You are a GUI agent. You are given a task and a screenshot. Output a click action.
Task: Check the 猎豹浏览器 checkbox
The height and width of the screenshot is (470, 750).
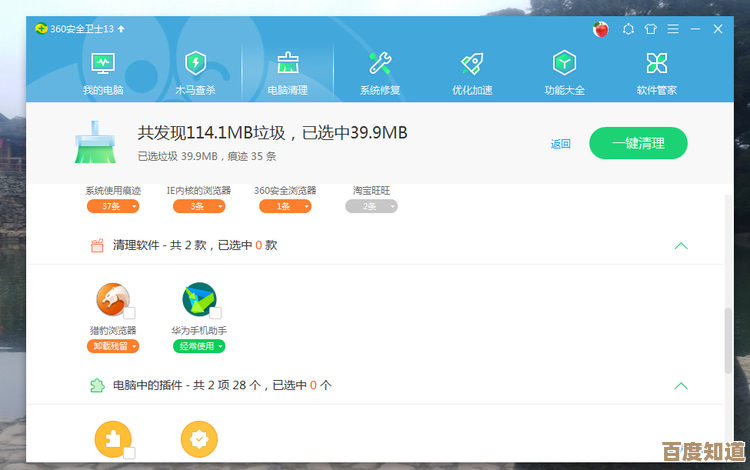pos(129,313)
